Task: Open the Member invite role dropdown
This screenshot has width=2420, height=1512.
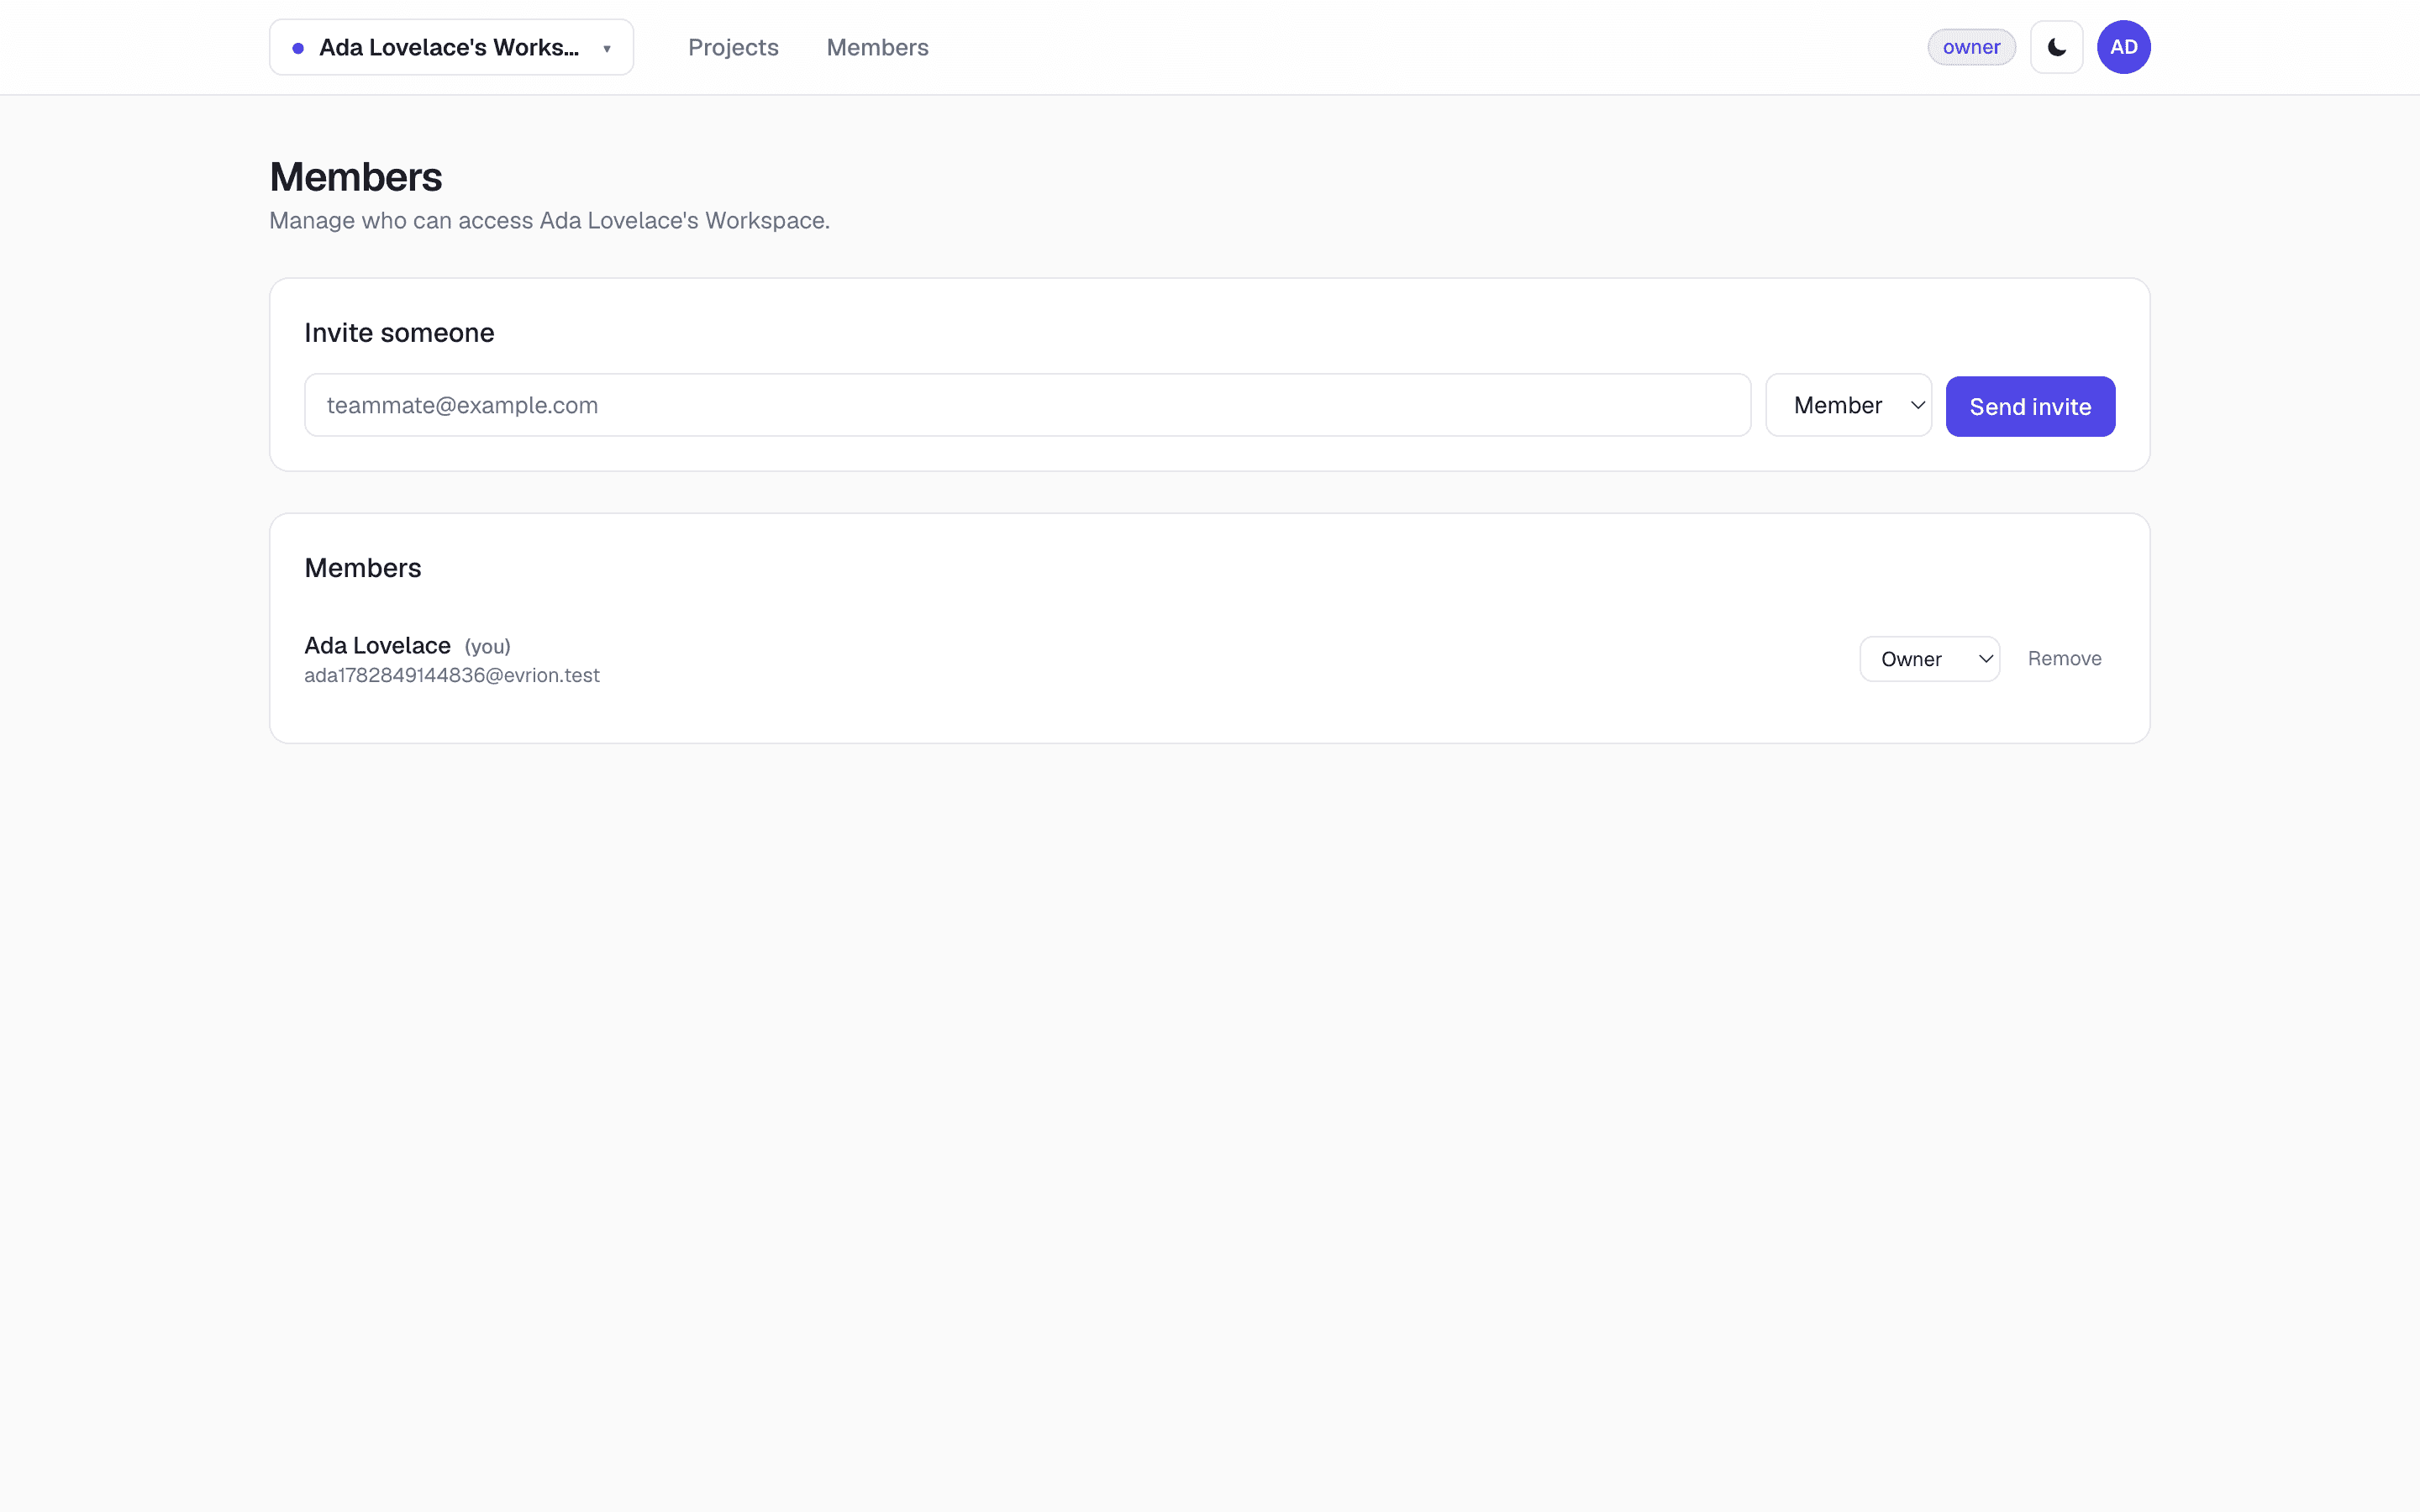Action: pos(1848,405)
